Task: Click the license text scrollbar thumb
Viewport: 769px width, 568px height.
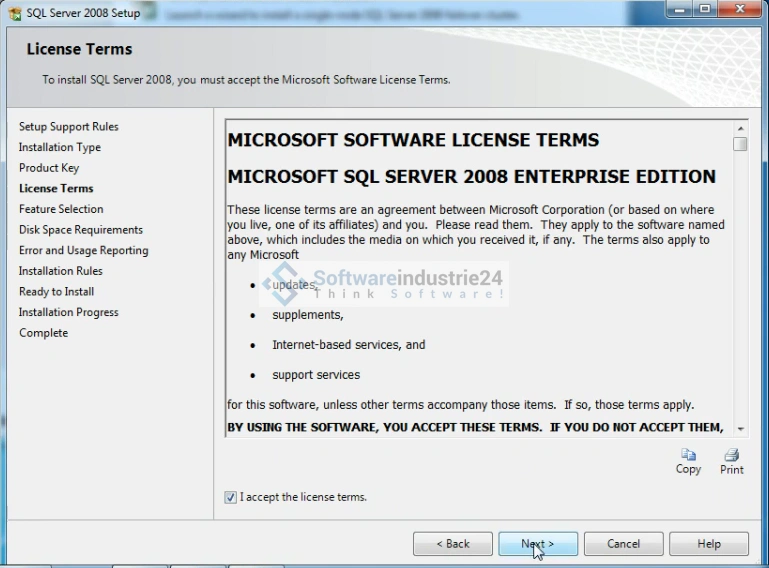Action: (740, 144)
